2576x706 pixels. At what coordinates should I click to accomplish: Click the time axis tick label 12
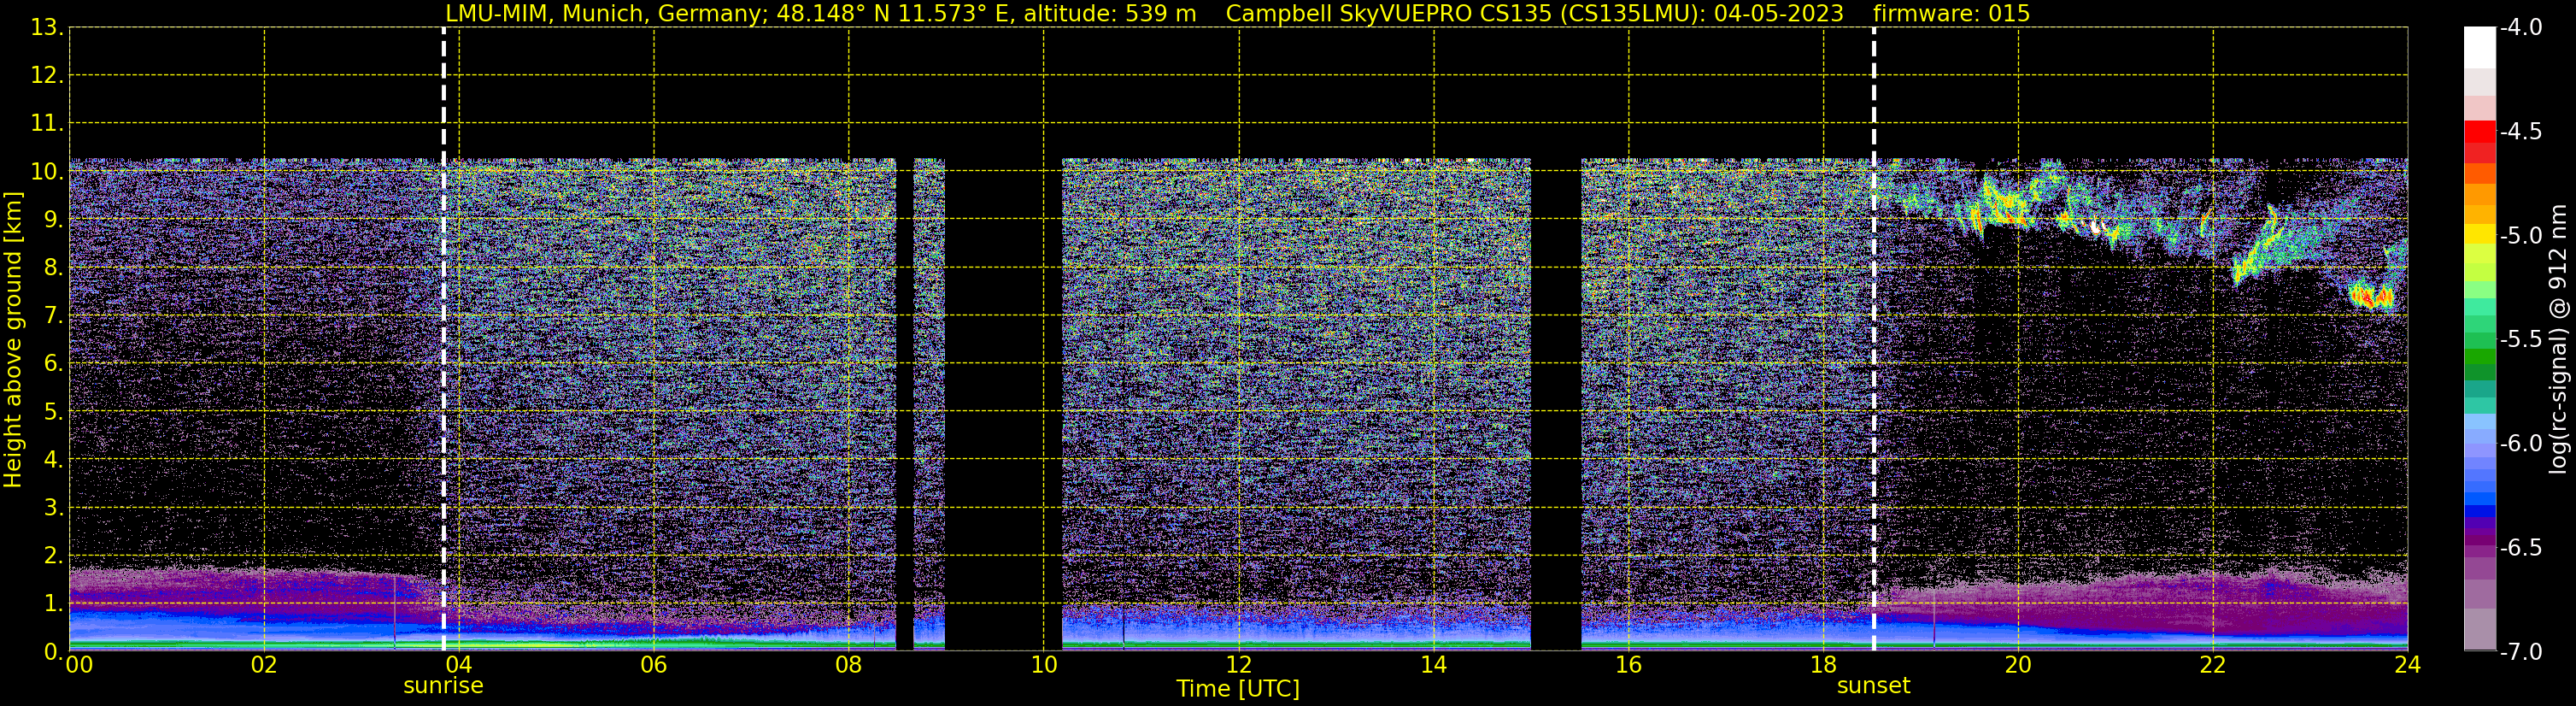(x=1239, y=665)
